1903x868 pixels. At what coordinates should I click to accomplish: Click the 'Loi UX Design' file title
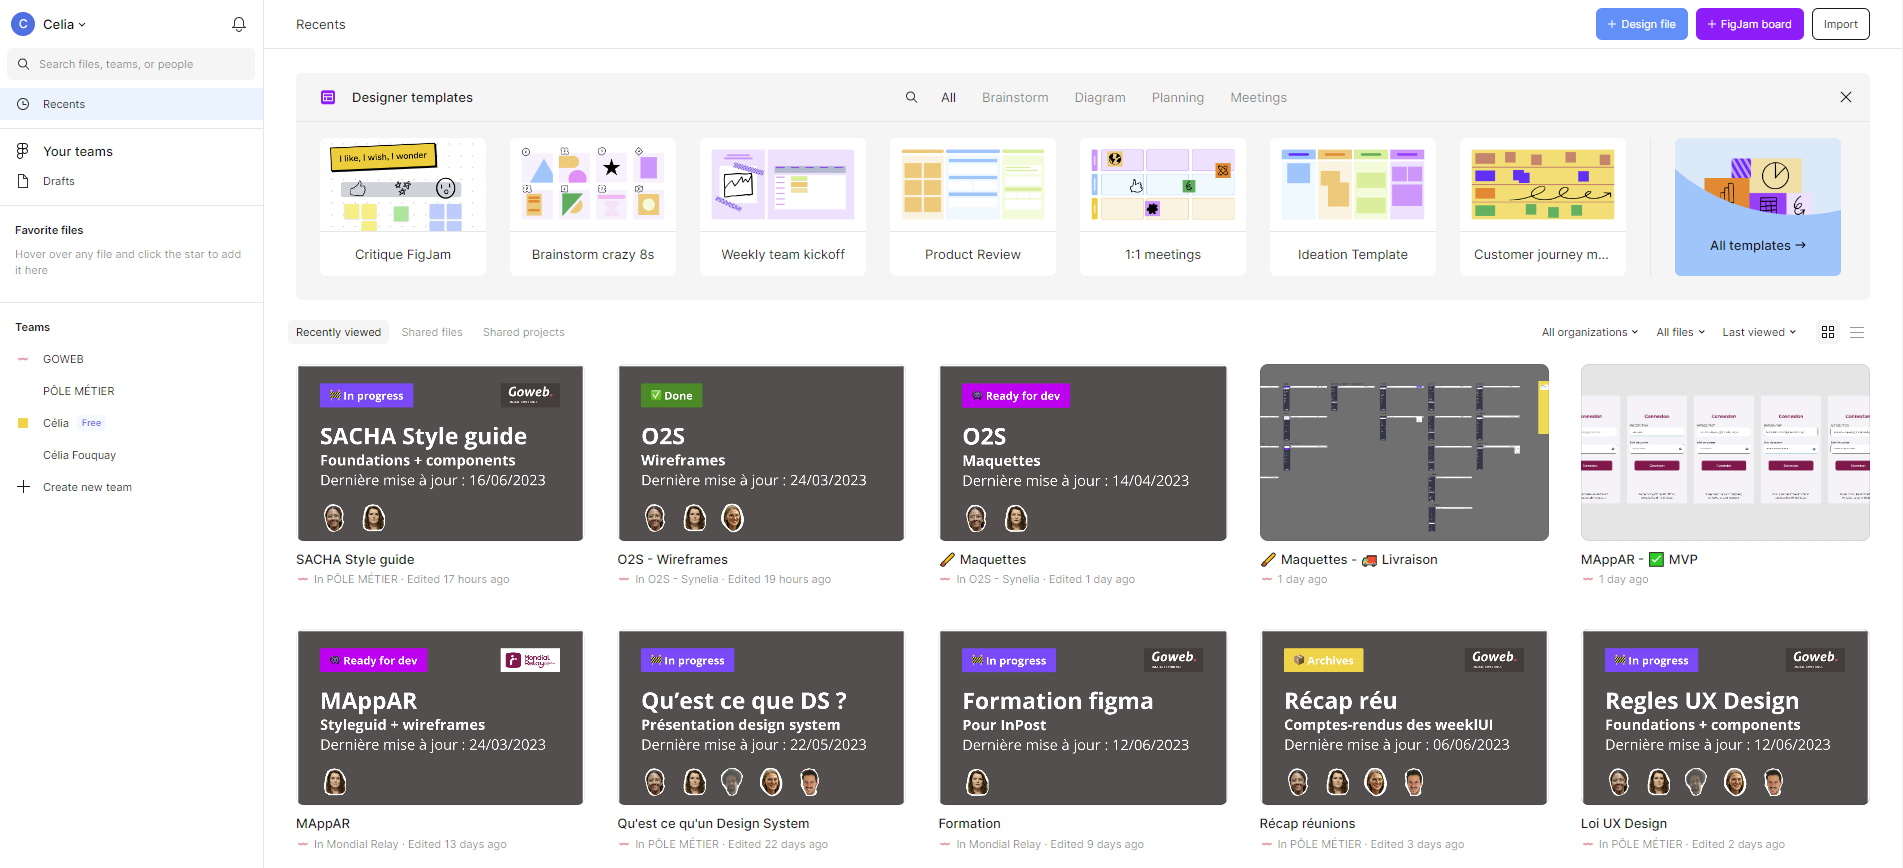[x=1623, y=823]
